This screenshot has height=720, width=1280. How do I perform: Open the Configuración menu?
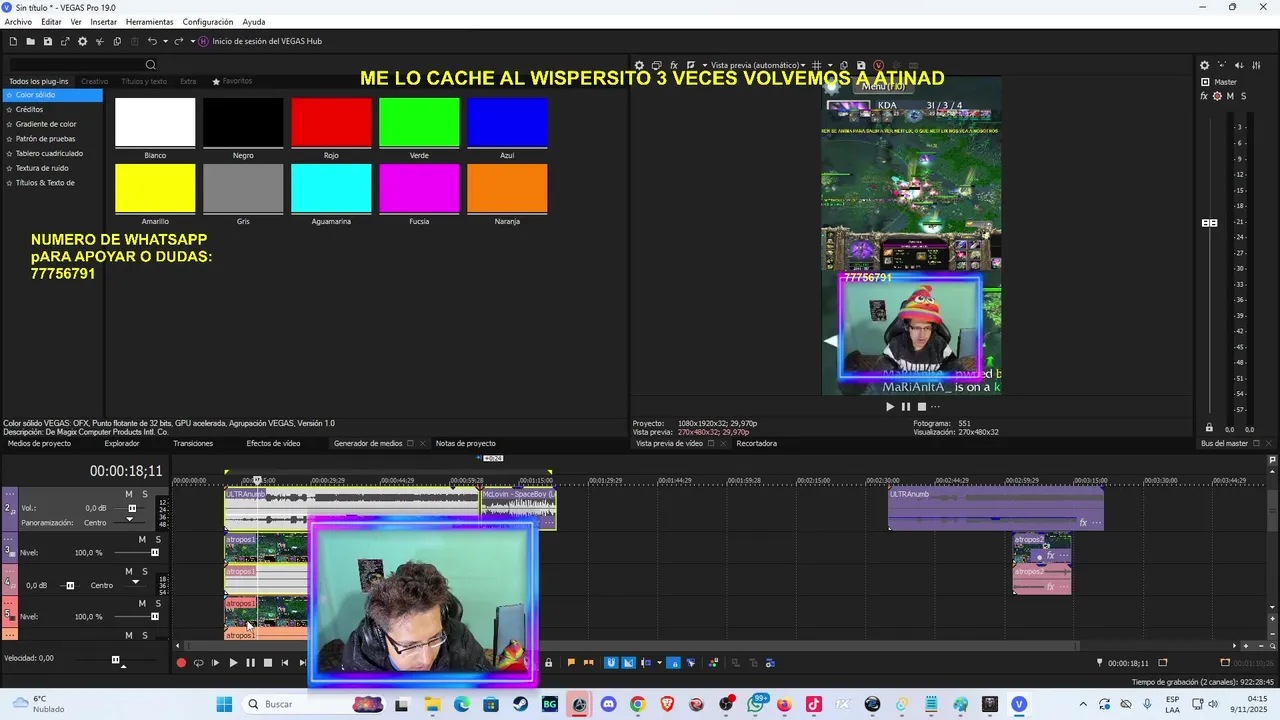click(208, 22)
